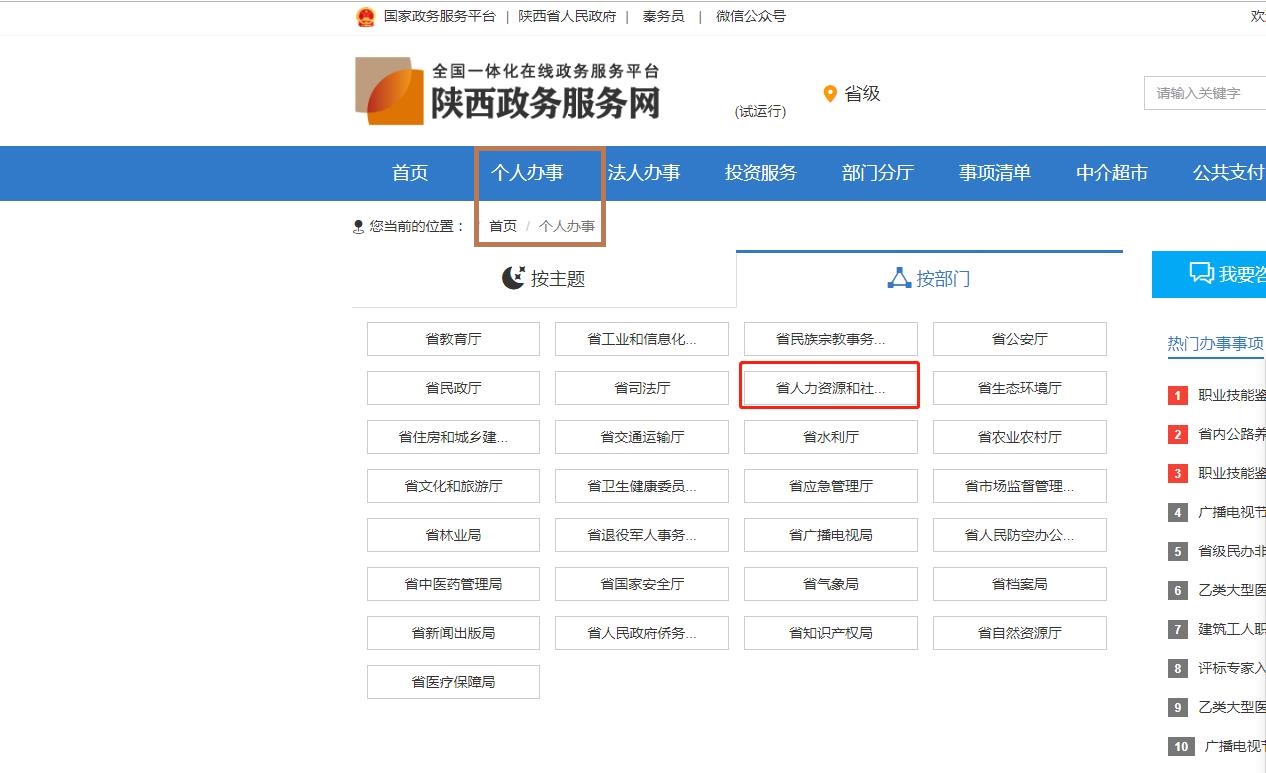Click the 按主题 moon icon
The width and height of the screenshot is (1266, 773).
click(513, 278)
